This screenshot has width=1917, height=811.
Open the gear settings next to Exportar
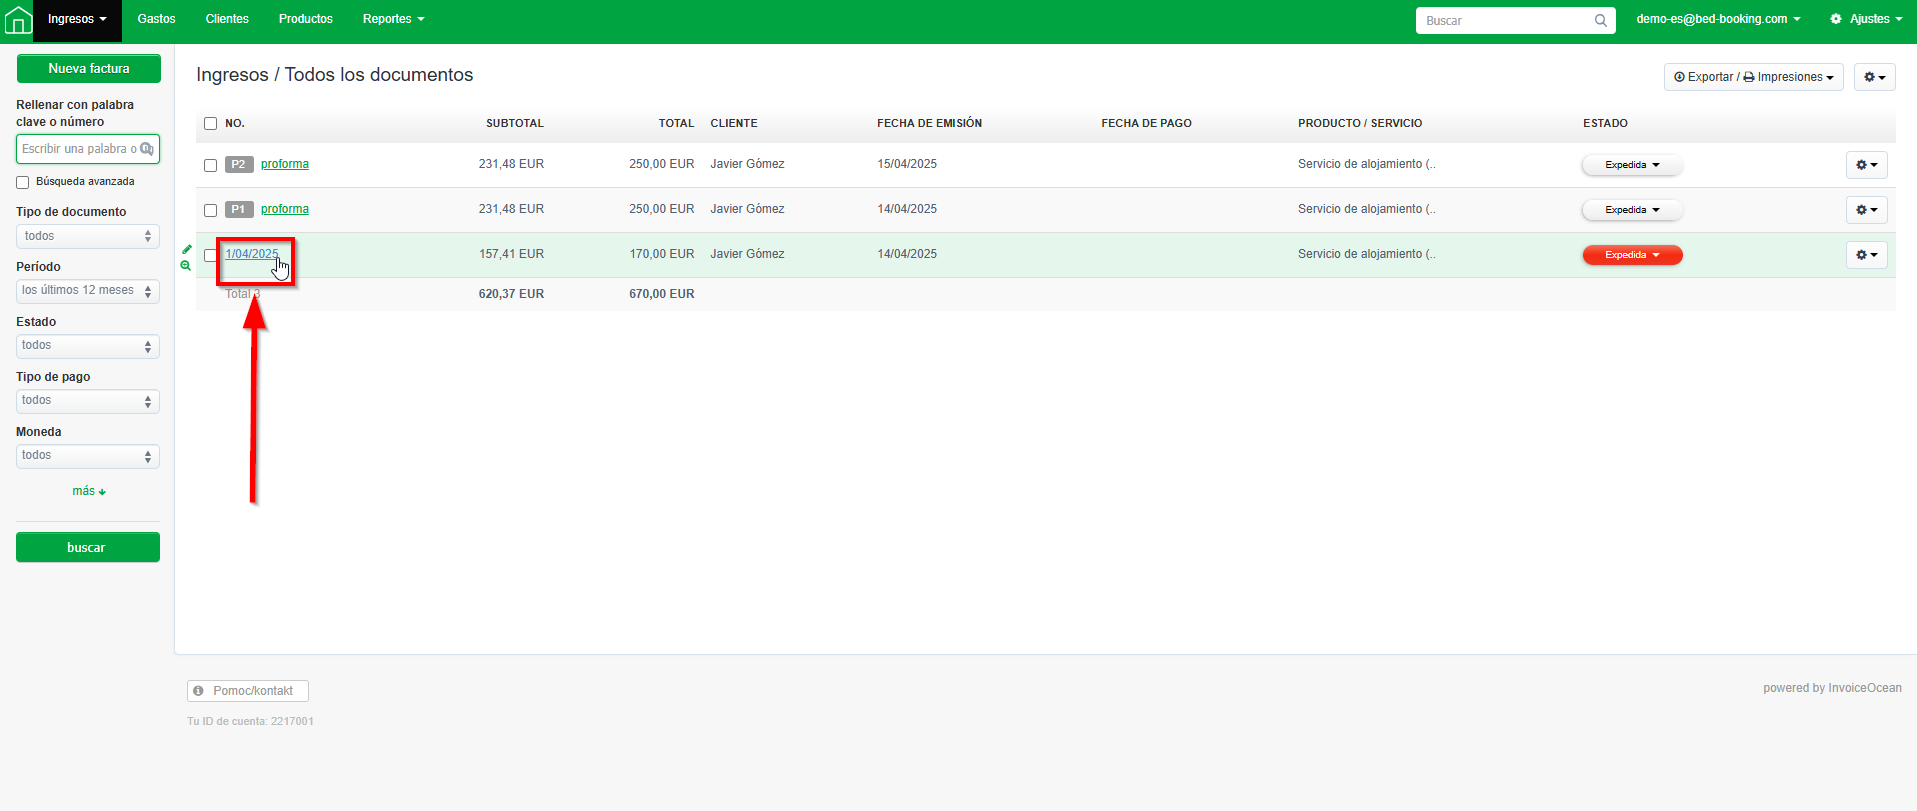1874,77
